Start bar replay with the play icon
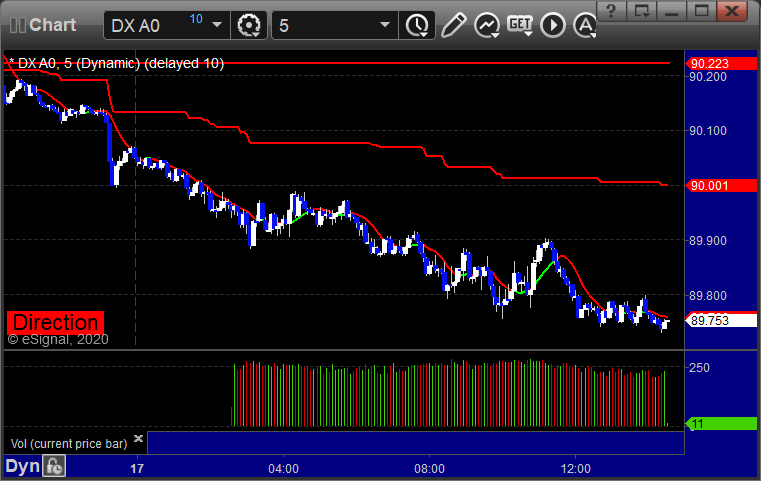Image resolution: width=761 pixels, height=481 pixels. (553, 25)
